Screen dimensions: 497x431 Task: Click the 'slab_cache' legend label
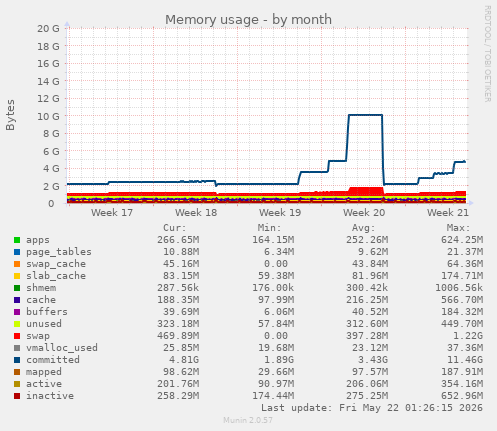click(56, 276)
